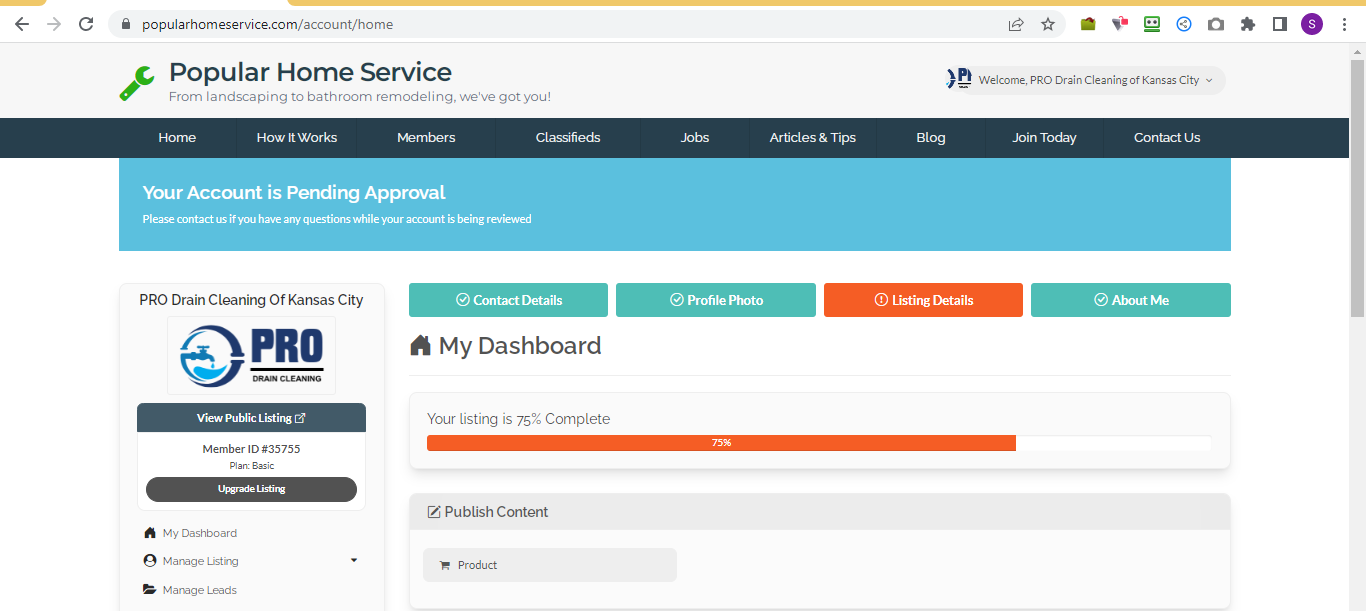This screenshot has height=611, width=1366.
Task: Click the camera screenshot extension icon
Action: [1216, 24]
